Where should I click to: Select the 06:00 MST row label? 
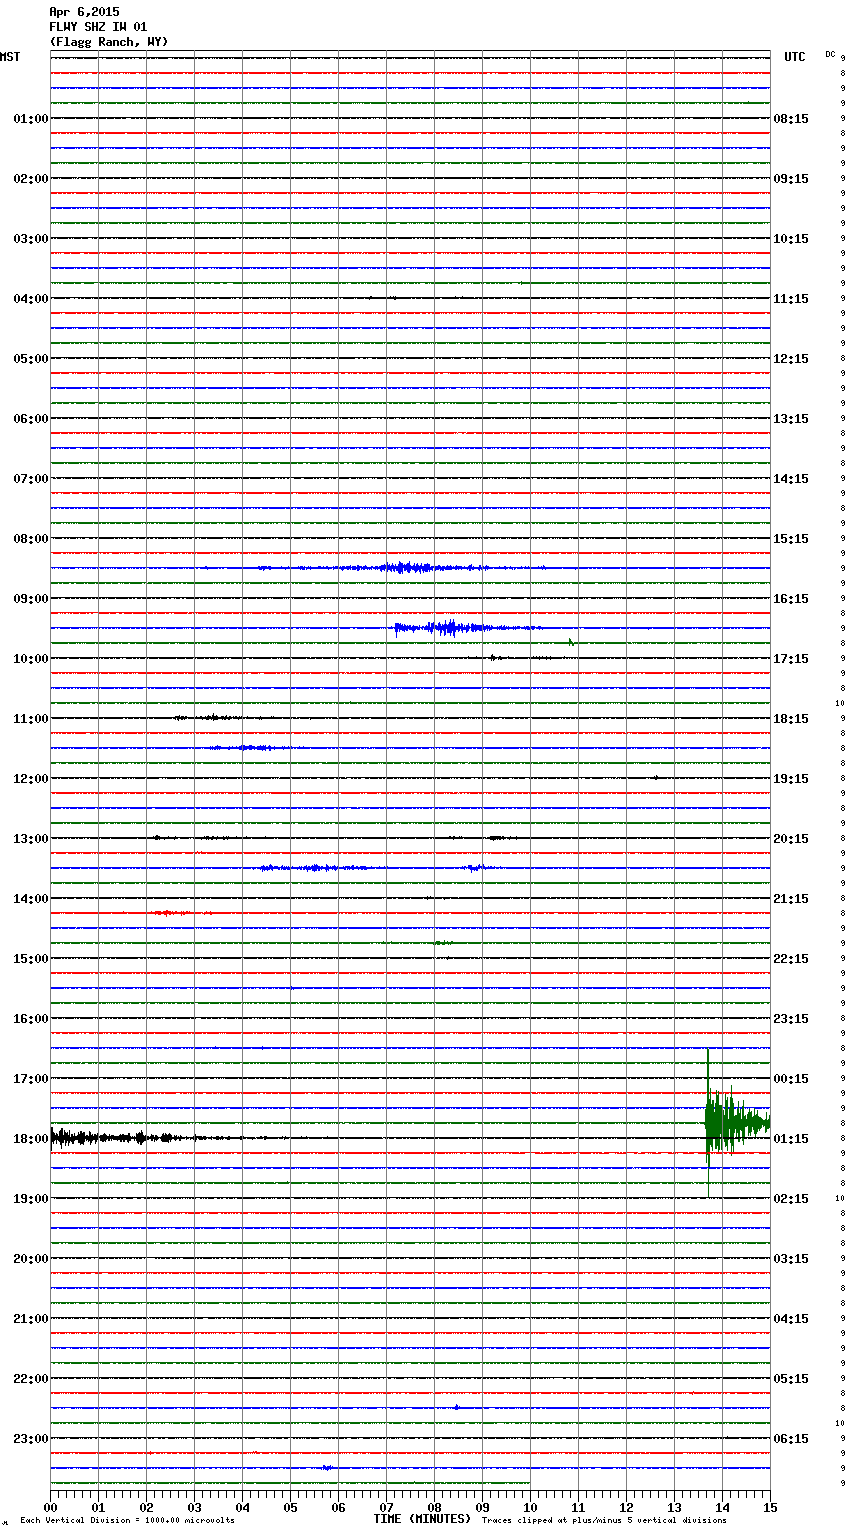pos(31,419)
